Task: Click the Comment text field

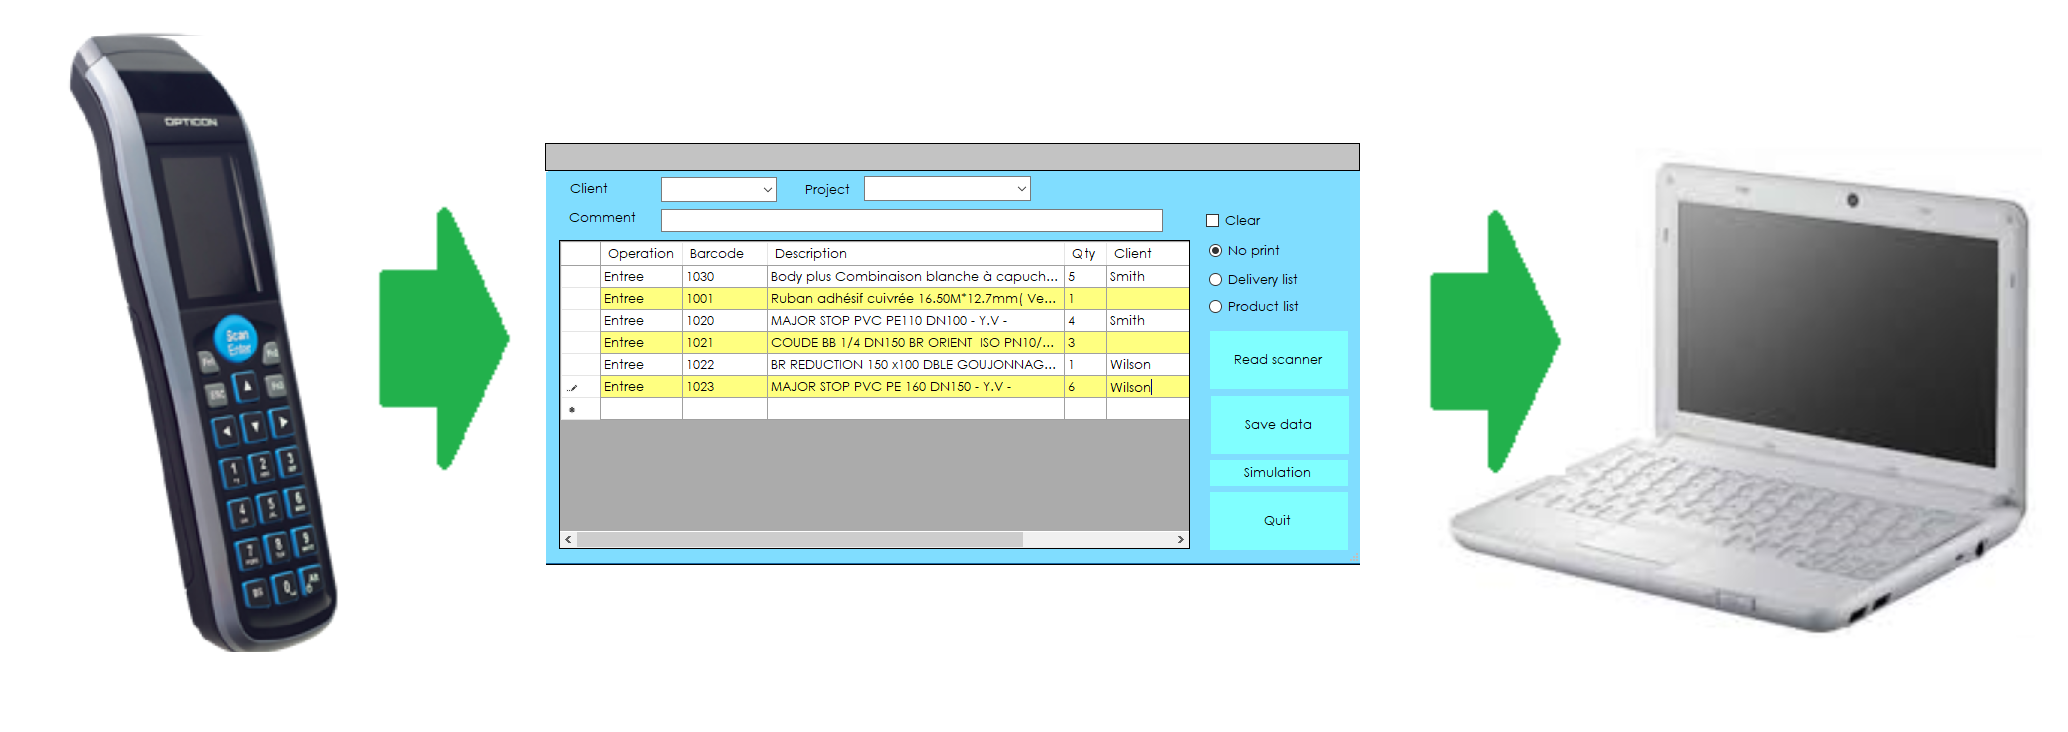Action: (x=910, y=220)
